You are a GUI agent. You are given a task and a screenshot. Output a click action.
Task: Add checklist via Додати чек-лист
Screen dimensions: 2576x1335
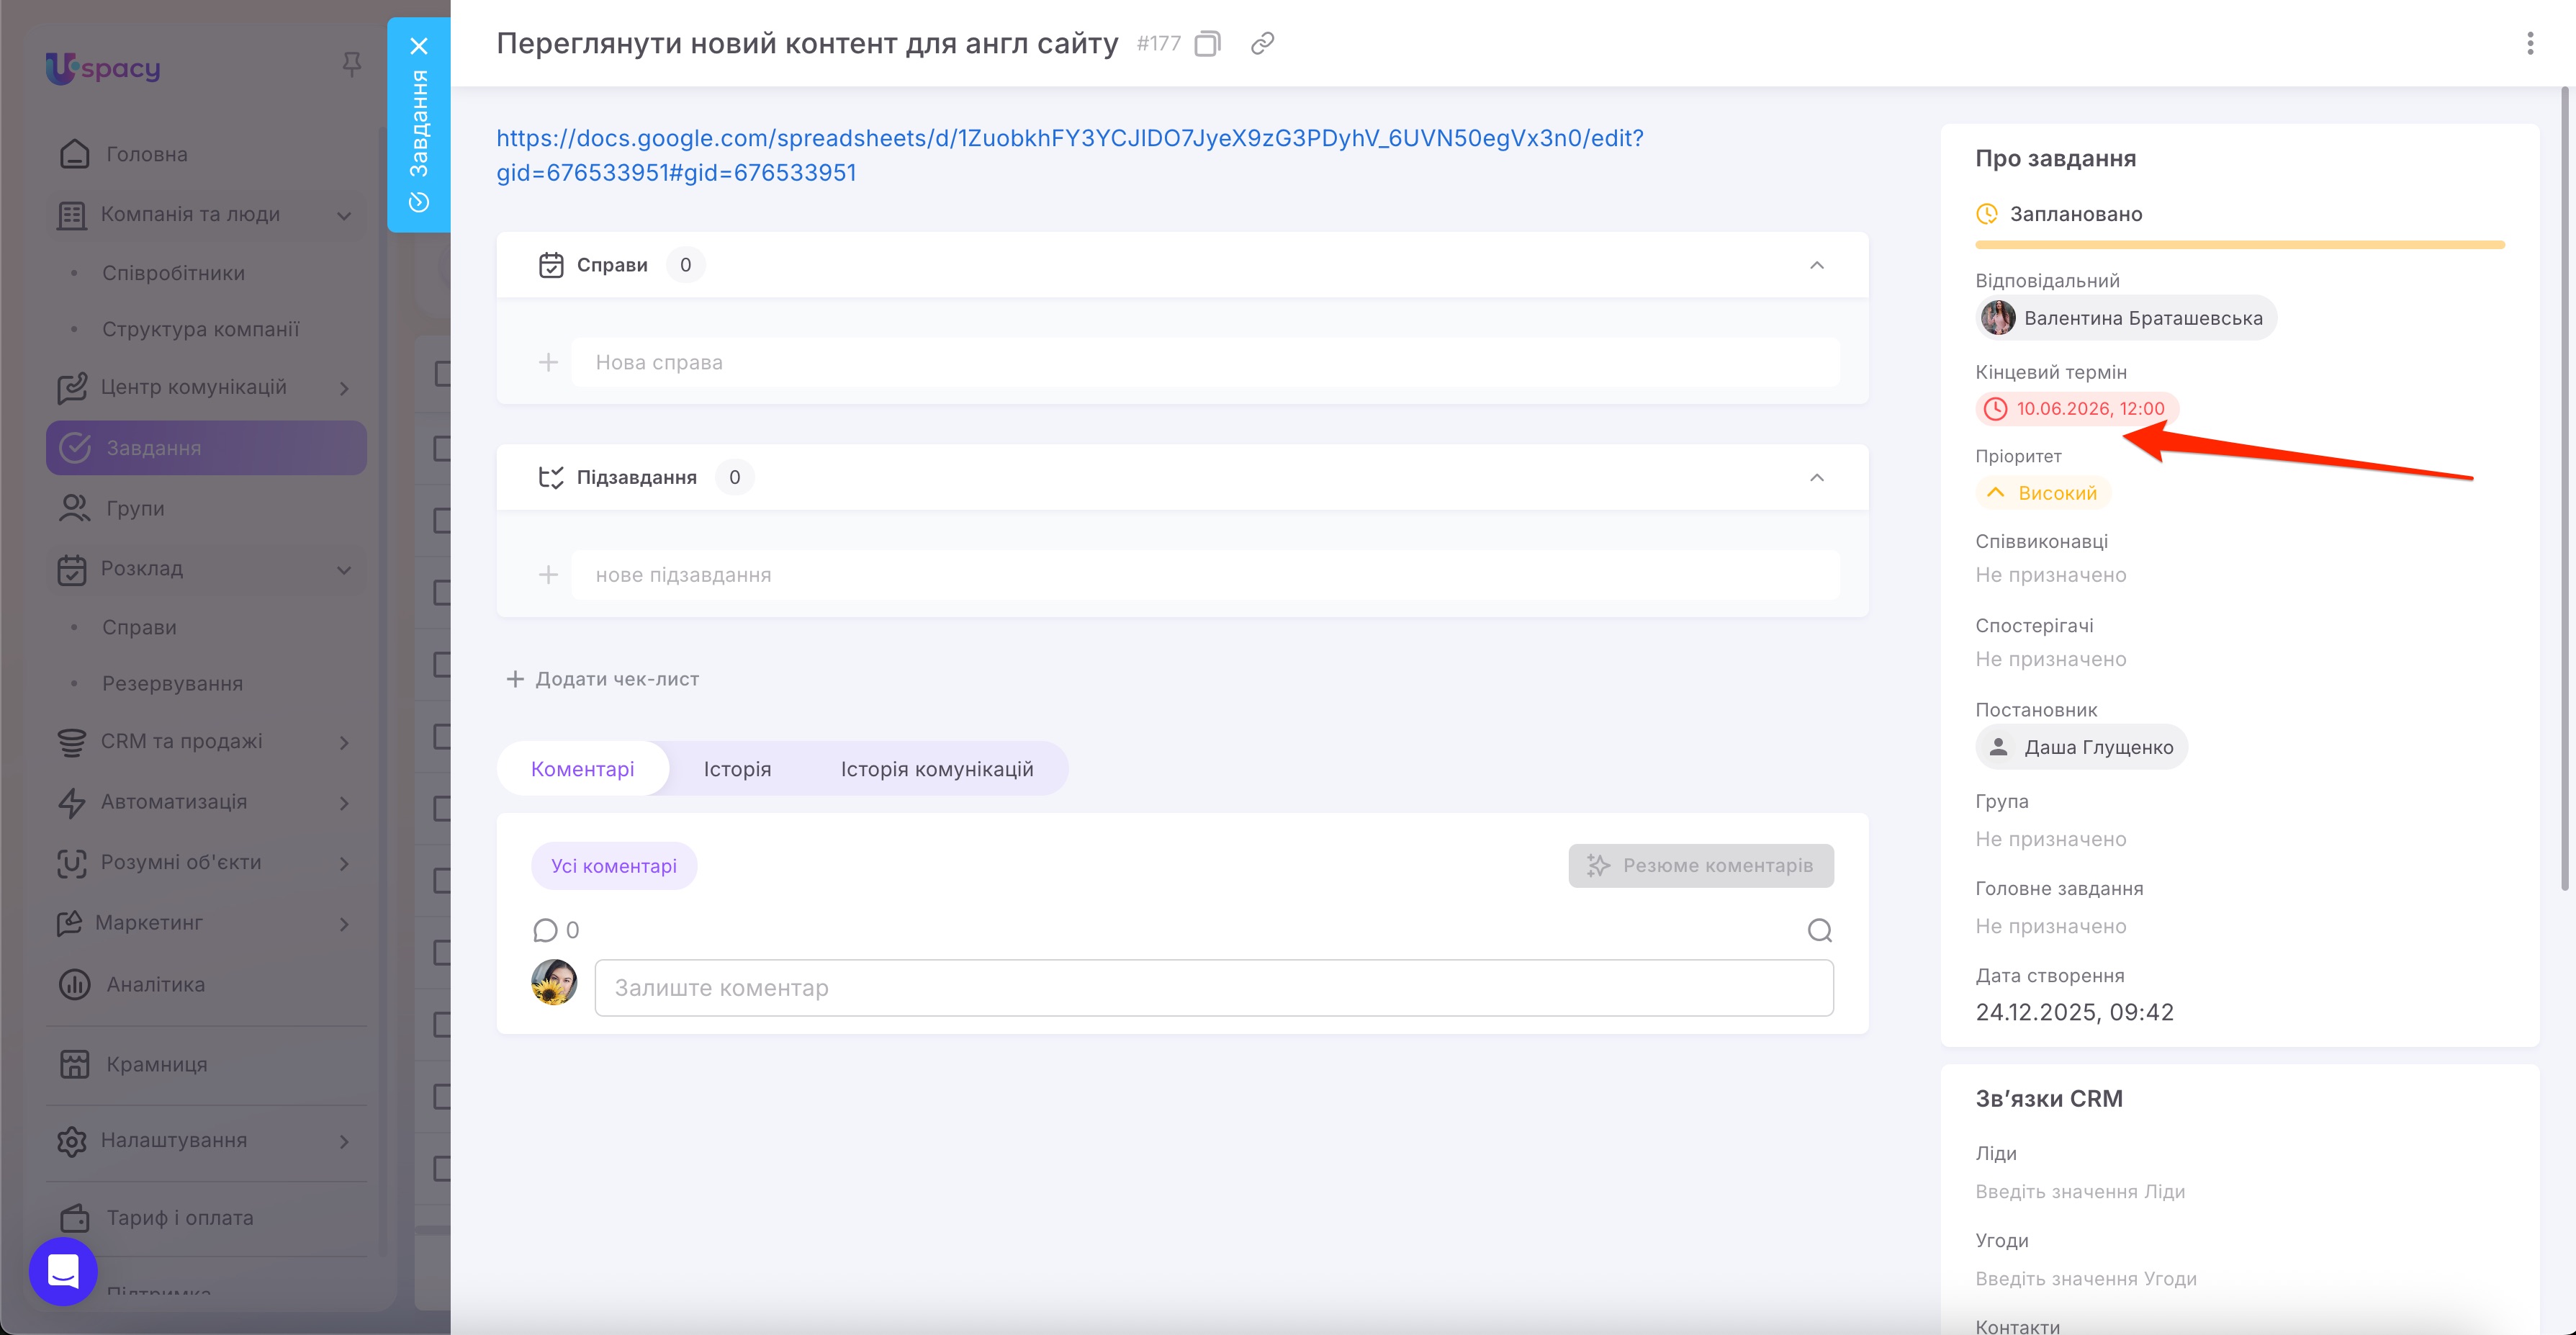603,678
